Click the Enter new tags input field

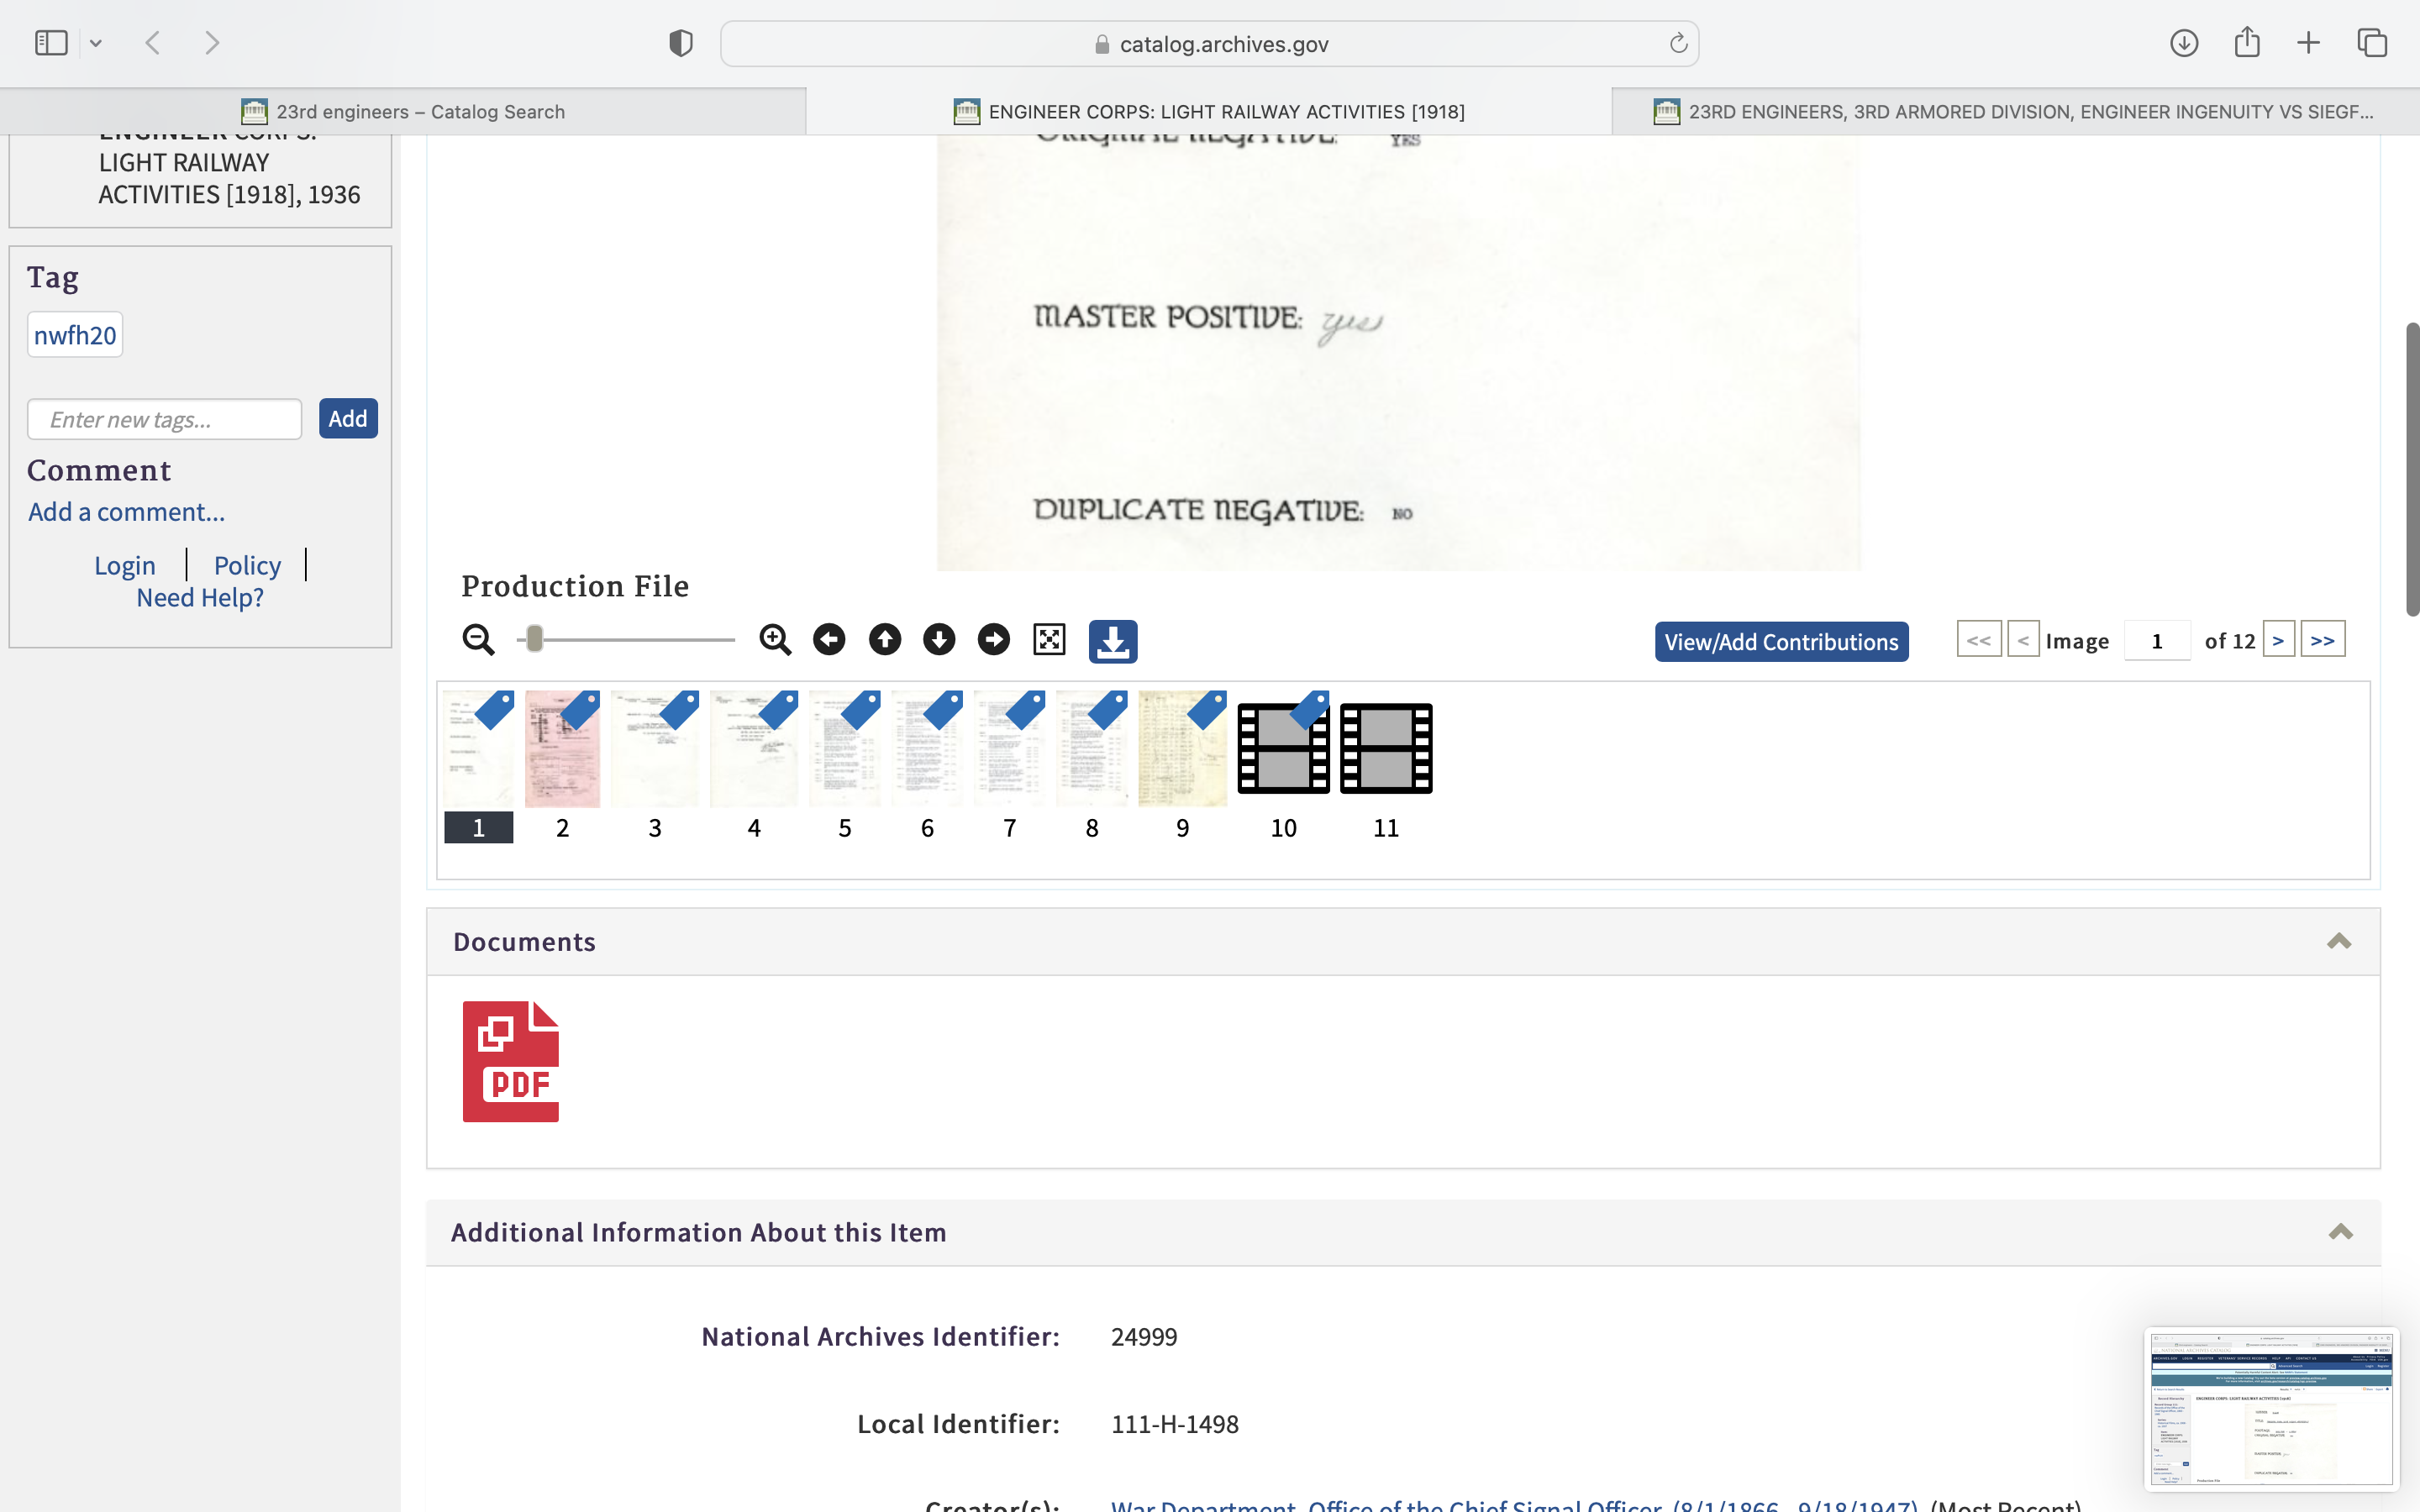[165, 419]
